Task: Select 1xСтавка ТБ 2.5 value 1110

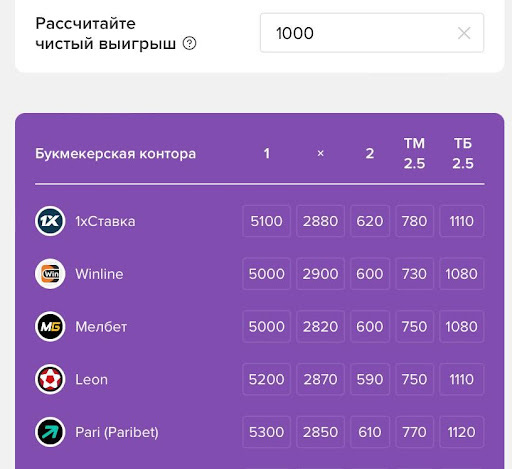Action: pos(462,221)
